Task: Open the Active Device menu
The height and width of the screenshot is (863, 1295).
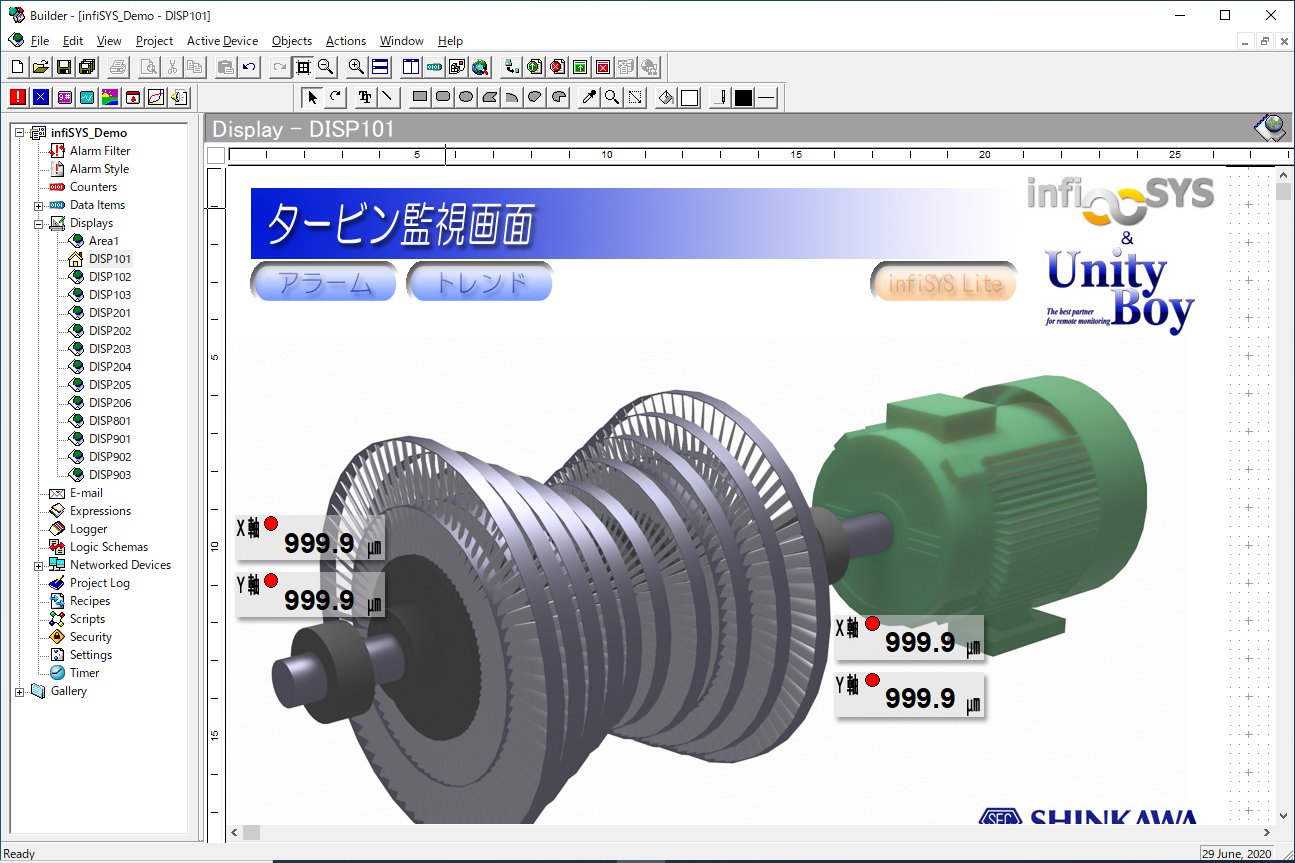Action: (x=222, y=41)
